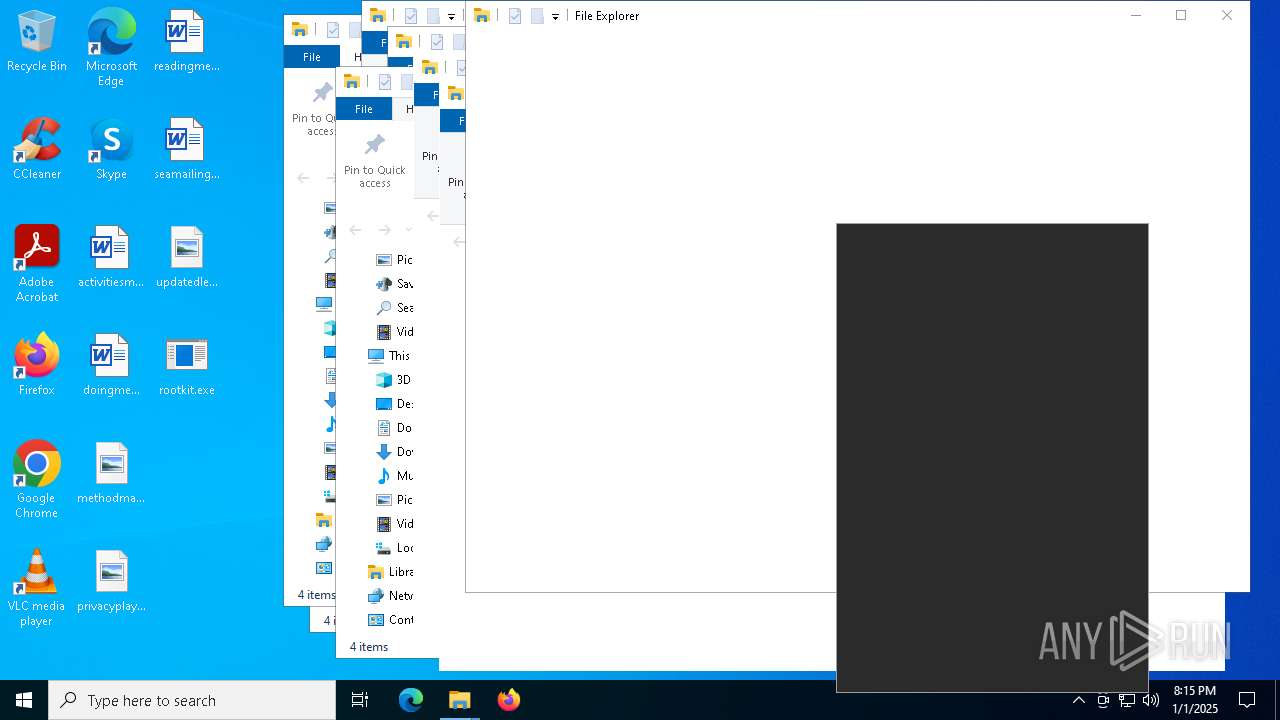Select the Vid item directly above This PC
The height and width of the screenshot is (720, 1280).
tap(394, 332)
